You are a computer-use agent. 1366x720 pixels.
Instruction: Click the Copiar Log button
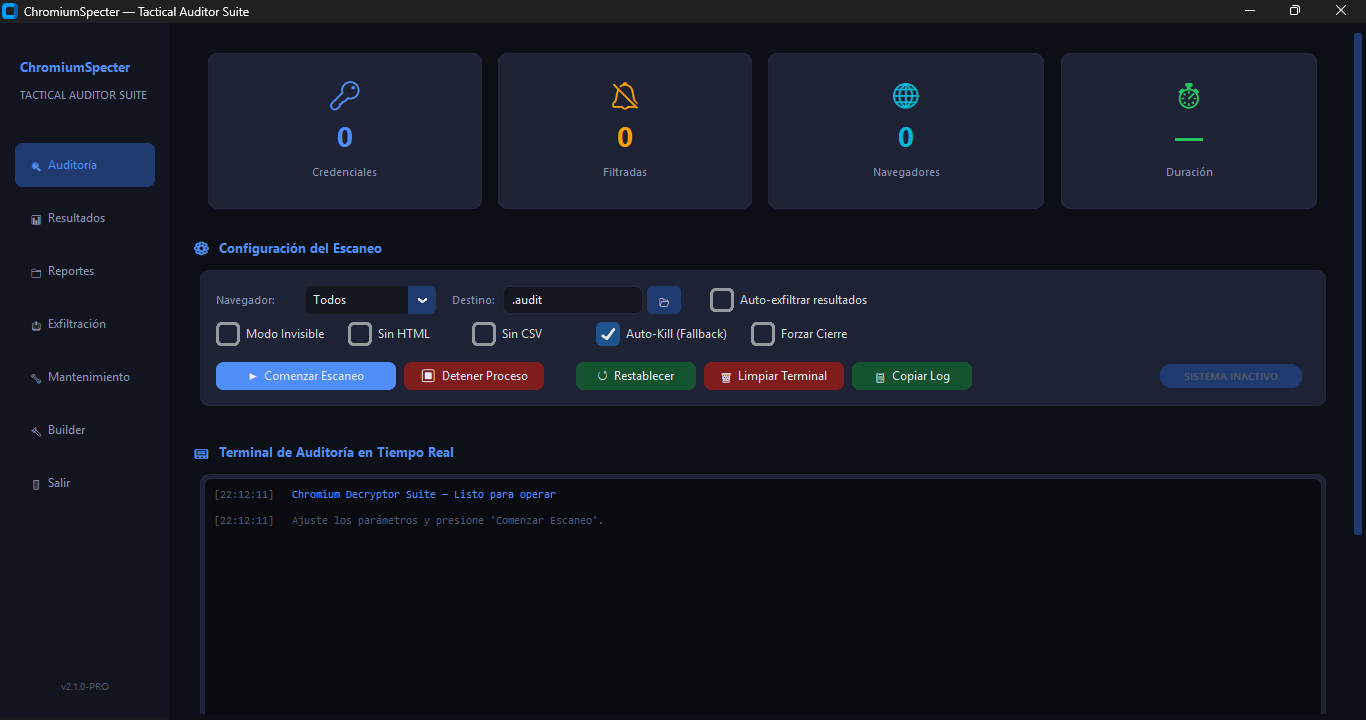click(x=912, y=376)
